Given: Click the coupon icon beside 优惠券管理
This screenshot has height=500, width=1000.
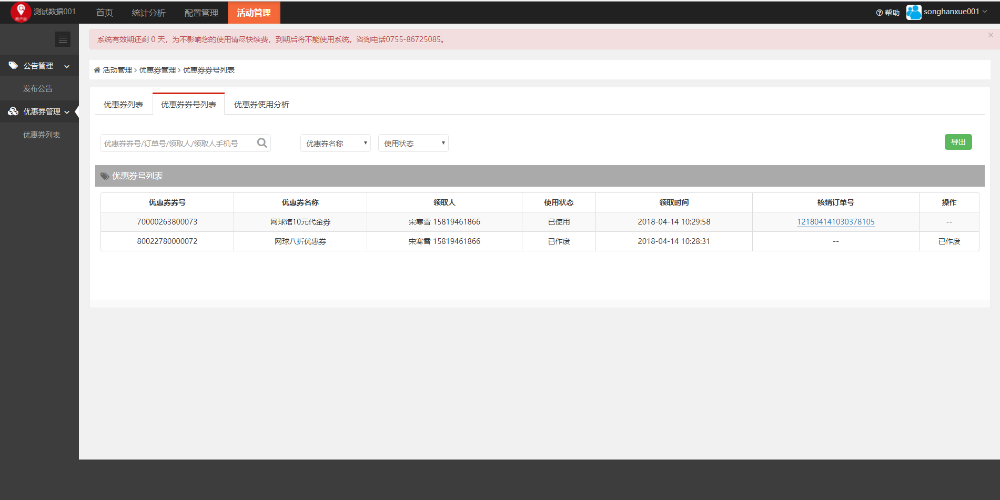Looking at the screenshot, I should click(13, 112).
